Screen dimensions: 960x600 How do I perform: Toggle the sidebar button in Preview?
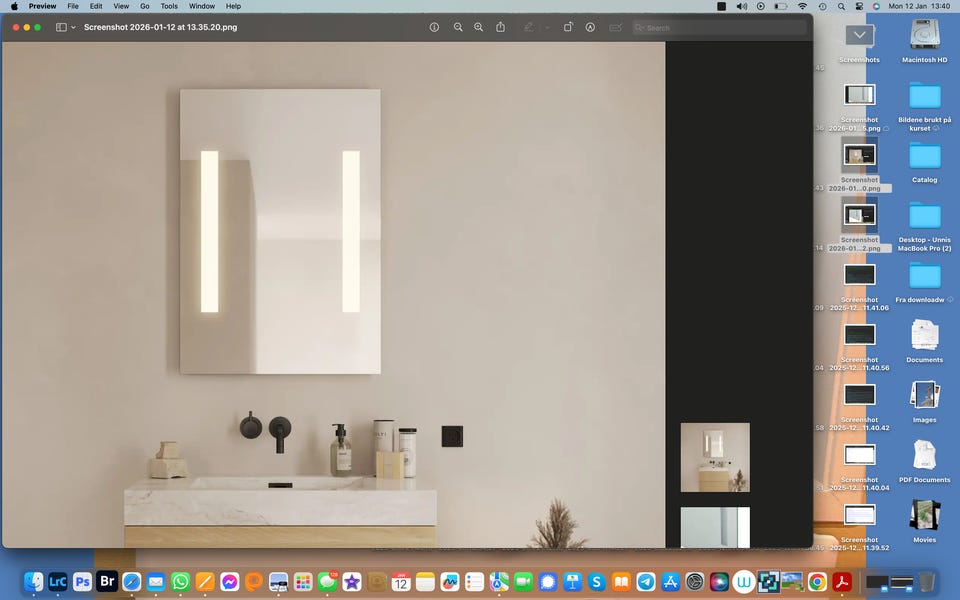pos(61,28)
